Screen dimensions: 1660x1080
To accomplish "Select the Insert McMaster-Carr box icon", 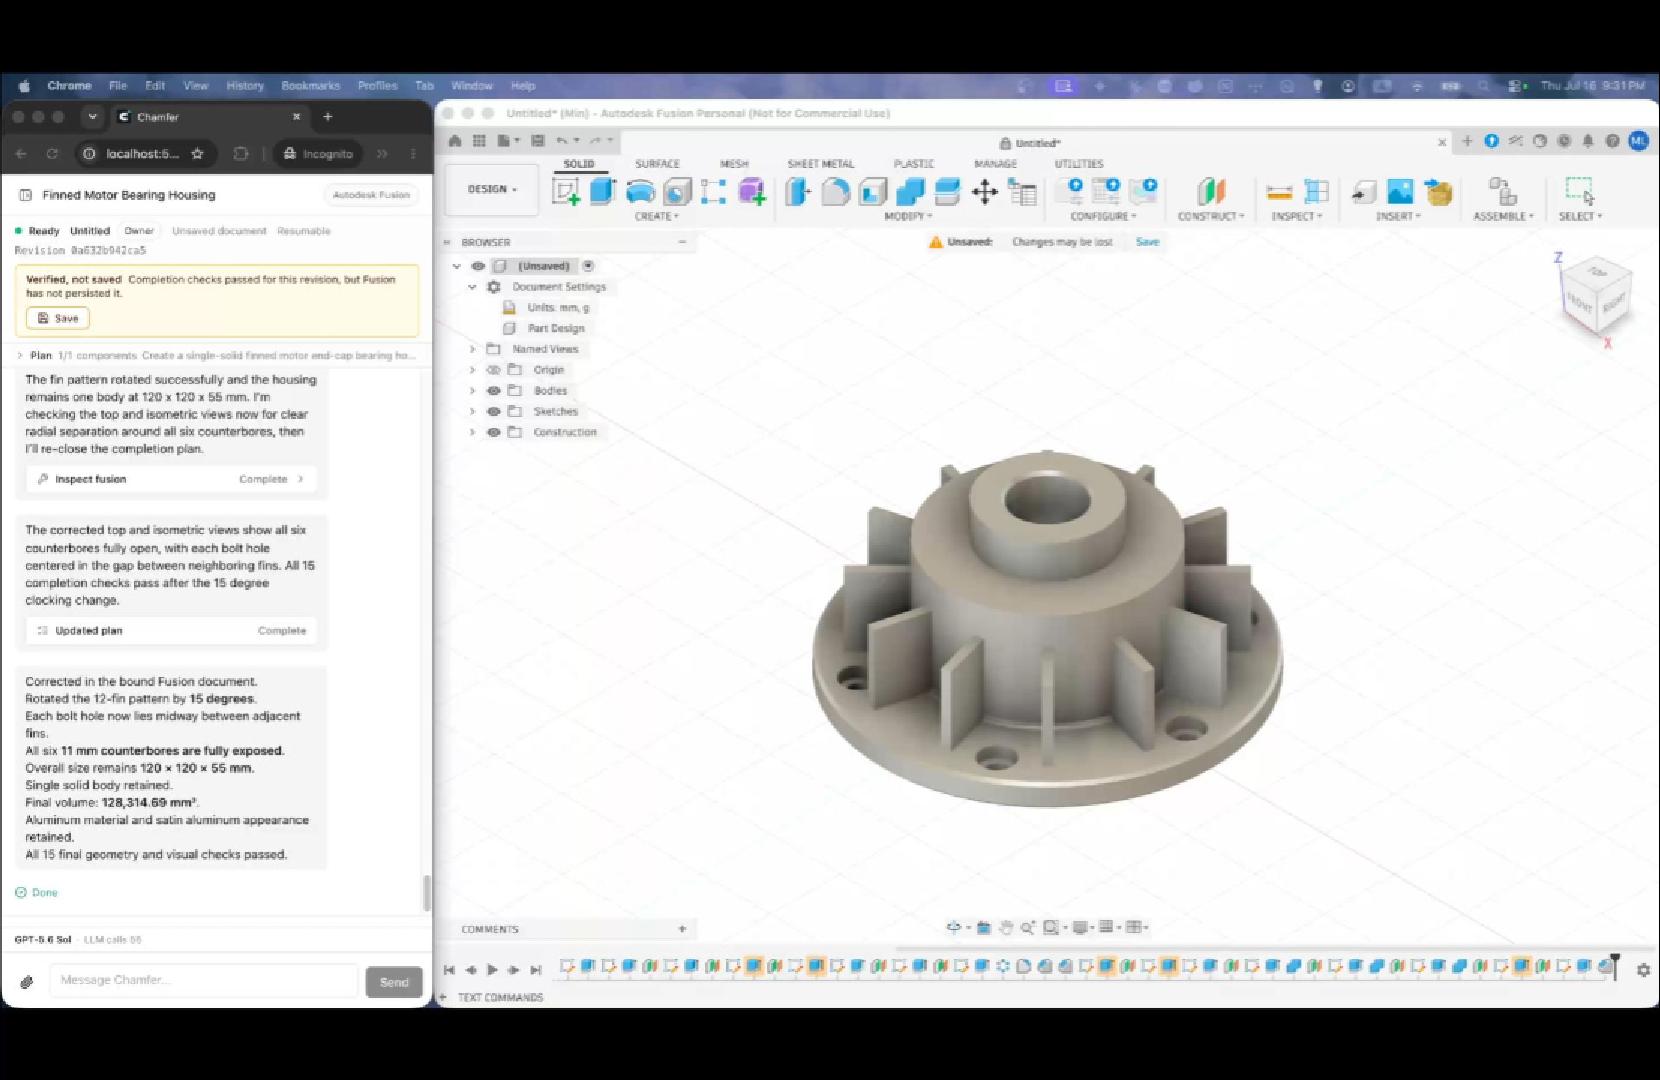I will coord(1438,191).
